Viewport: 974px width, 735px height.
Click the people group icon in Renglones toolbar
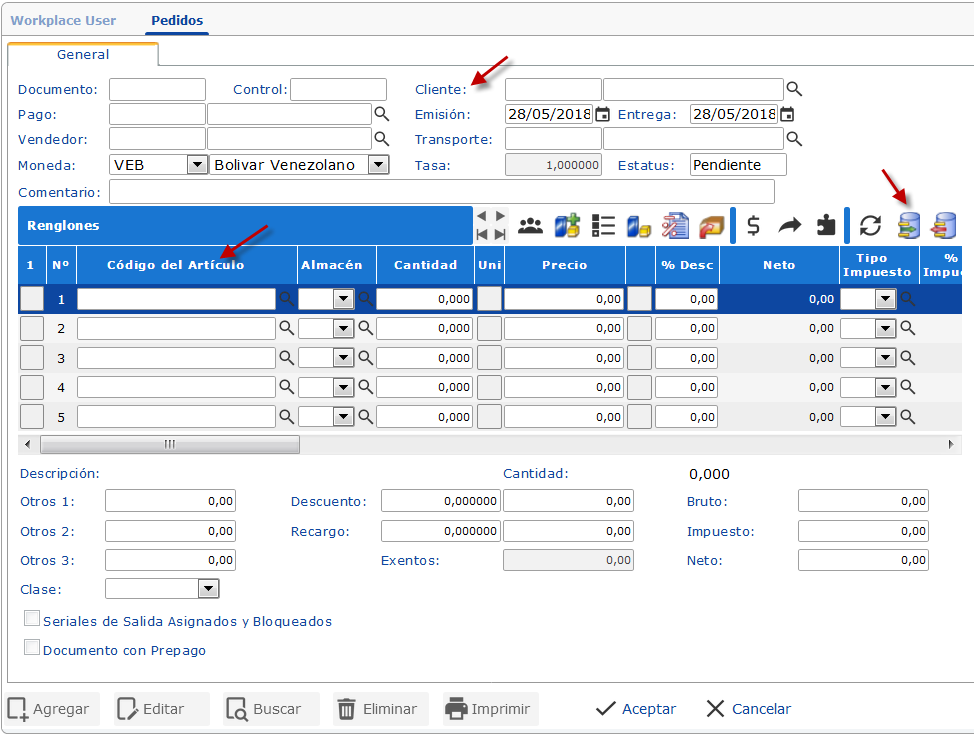click(530, 226)
